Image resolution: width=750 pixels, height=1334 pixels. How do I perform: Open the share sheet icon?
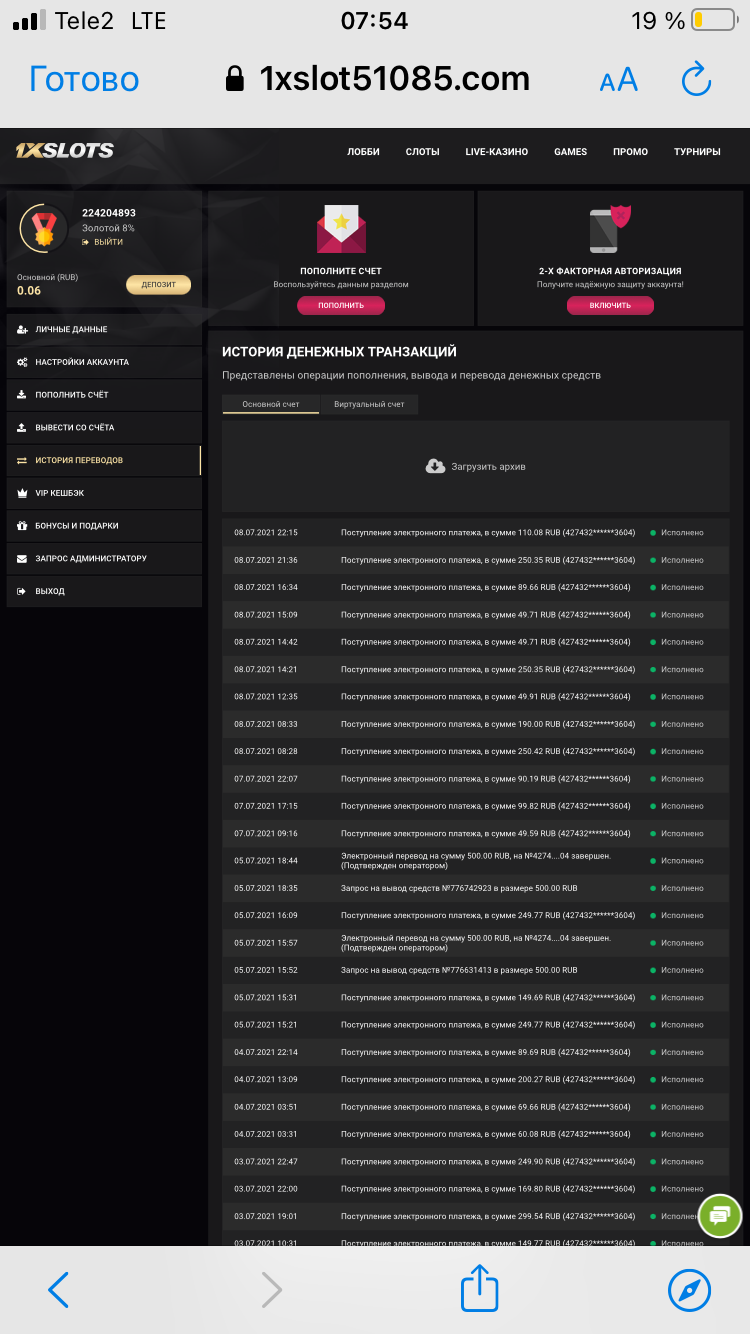click(479, 1289)
